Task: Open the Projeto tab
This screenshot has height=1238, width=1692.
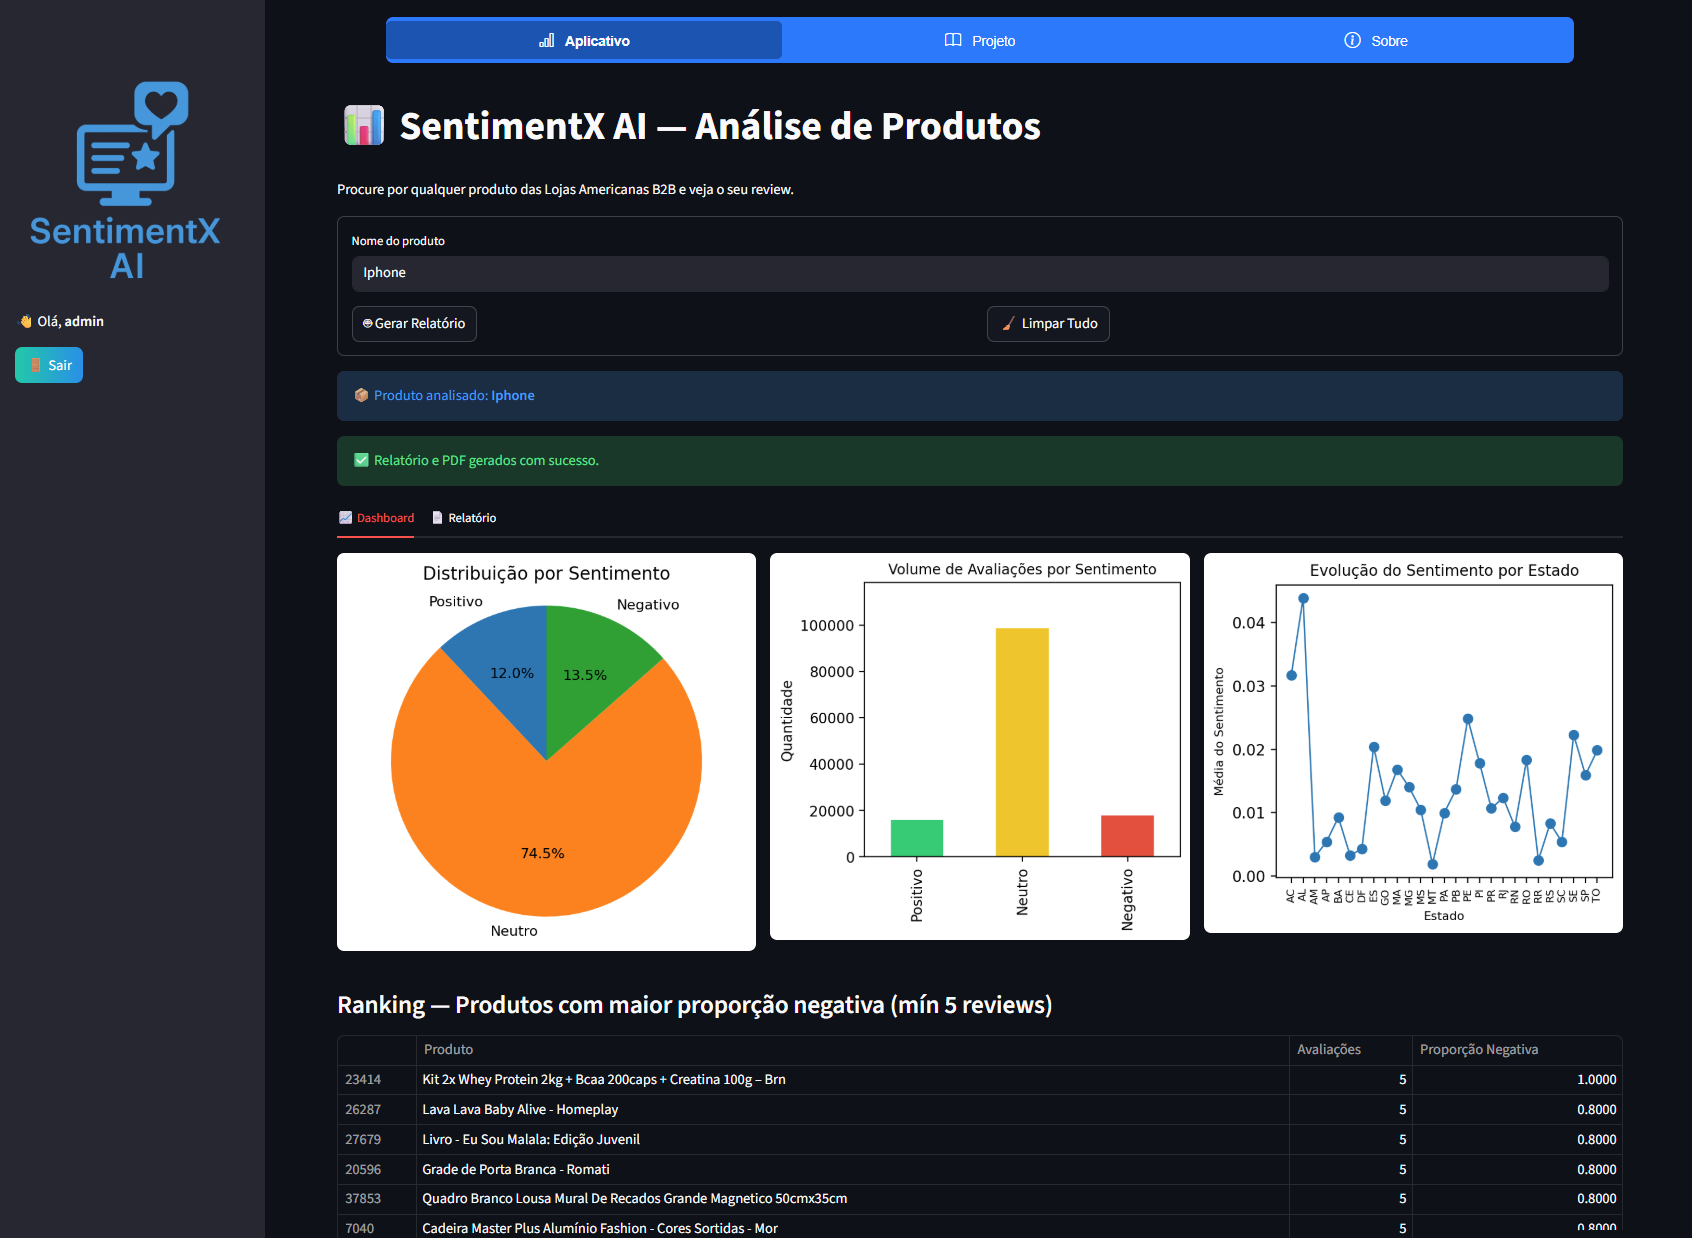Action: click(x=979, y=41)
